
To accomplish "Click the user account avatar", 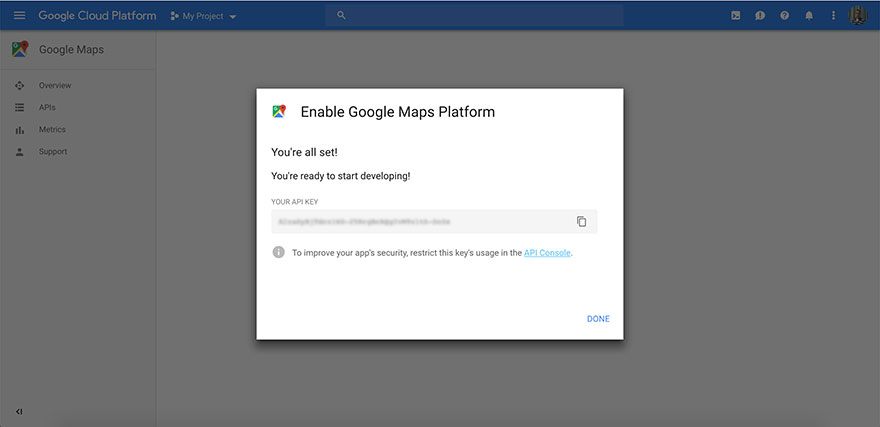I will click(x=858, y=15).
